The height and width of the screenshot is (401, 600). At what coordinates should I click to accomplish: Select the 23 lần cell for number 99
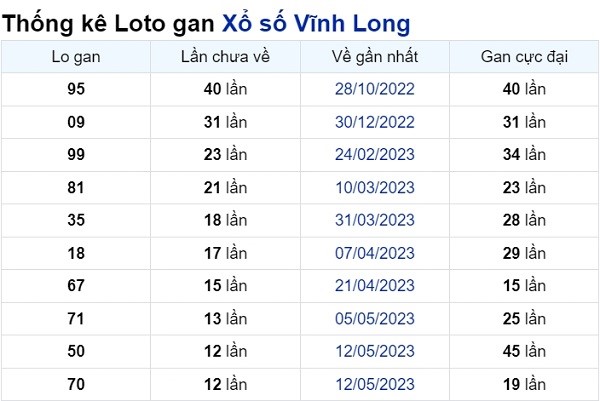click(x=225, y=155)
